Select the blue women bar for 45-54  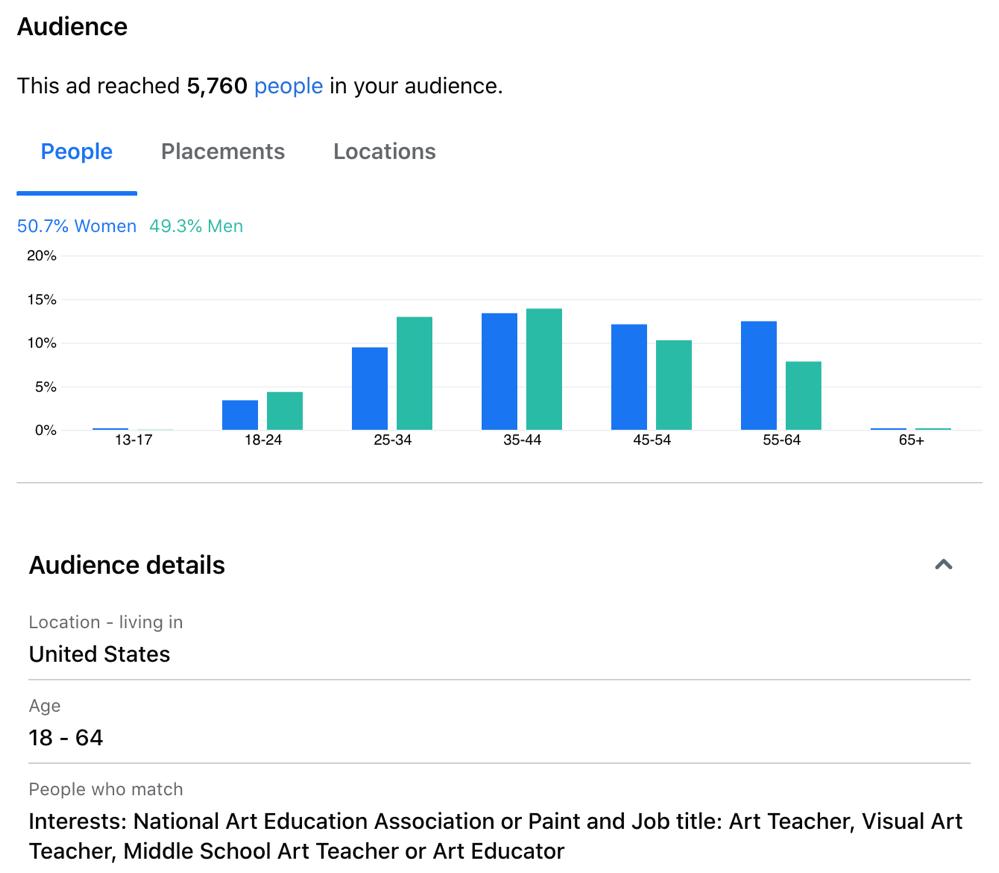pyautogui.click(x=629, y=377)
